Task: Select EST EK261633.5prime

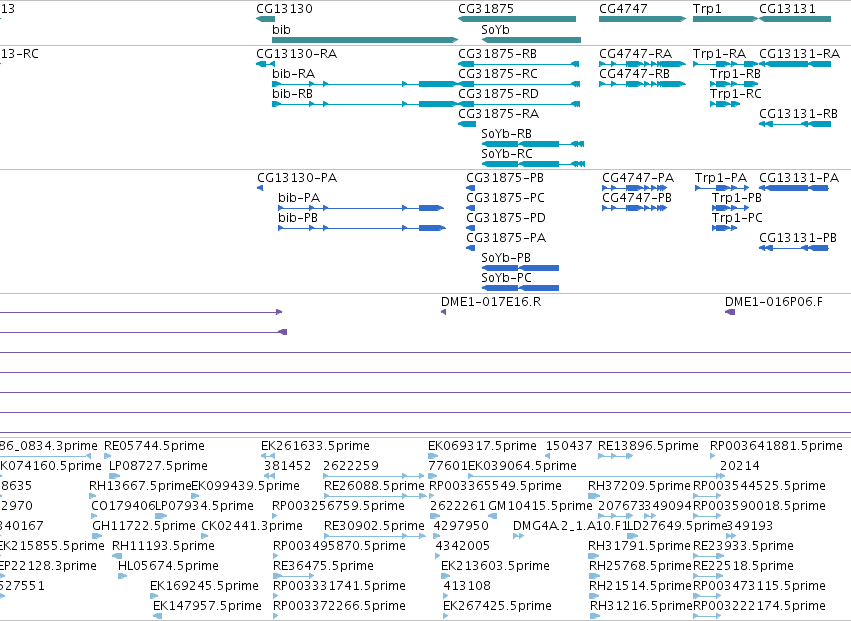Action: (x=268, y=456)
